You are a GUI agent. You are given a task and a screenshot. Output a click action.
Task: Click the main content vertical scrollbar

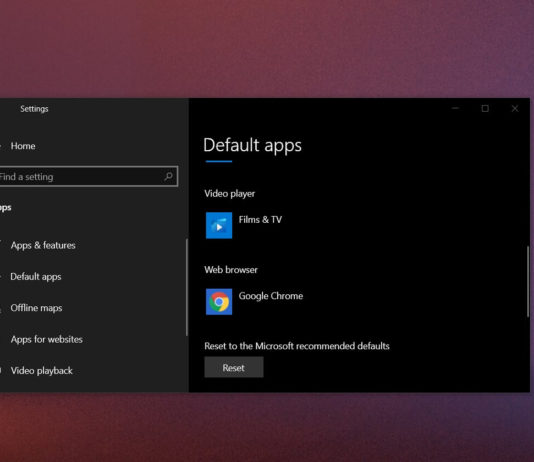tap(528, 282)
